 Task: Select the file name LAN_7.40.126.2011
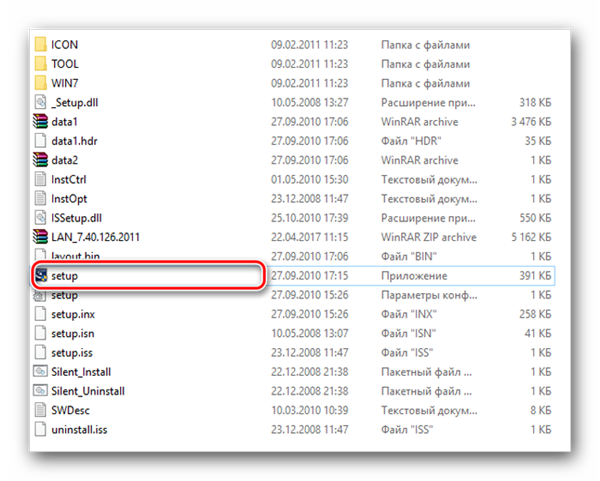click(x=95, y=237)
